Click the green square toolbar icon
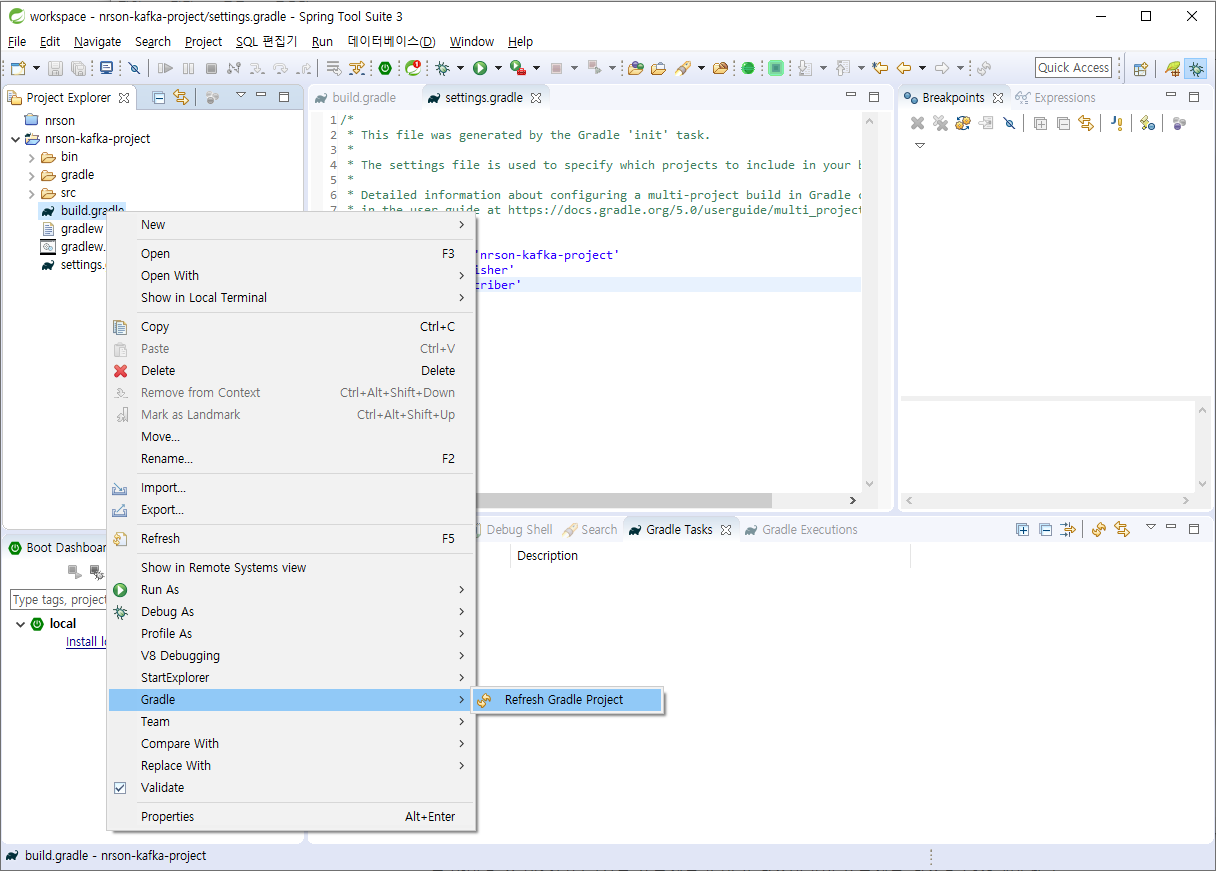The image size is (1216, 871). coord(776,68)
